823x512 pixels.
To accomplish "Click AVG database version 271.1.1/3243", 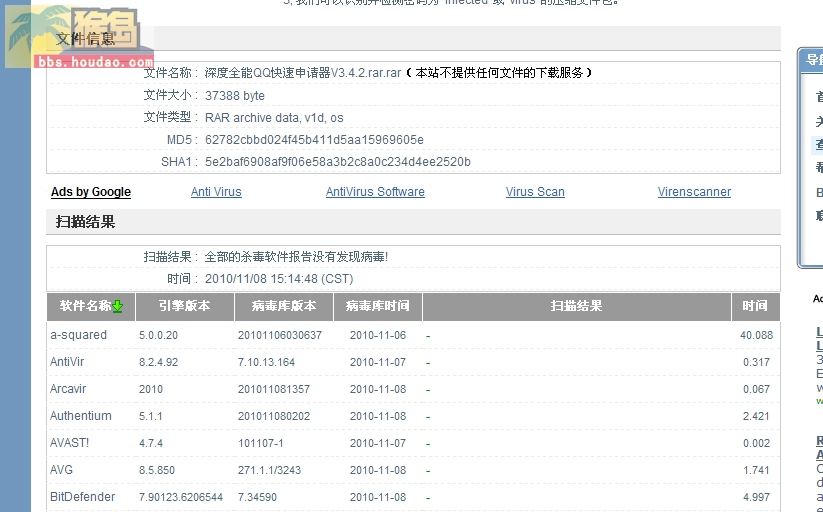I will coord(269,470).
